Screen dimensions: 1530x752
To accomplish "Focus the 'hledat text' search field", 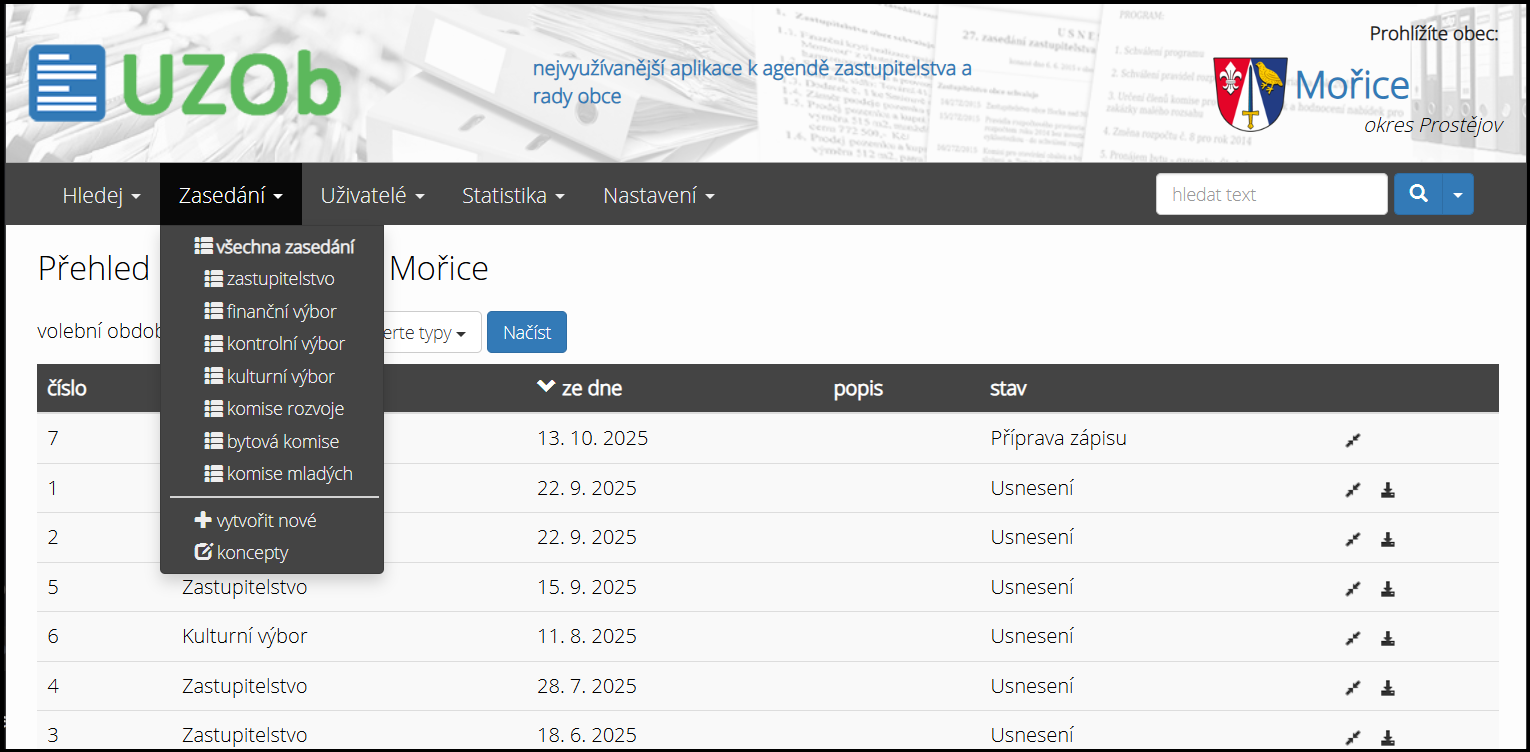I will click(x=1272, y=194).
